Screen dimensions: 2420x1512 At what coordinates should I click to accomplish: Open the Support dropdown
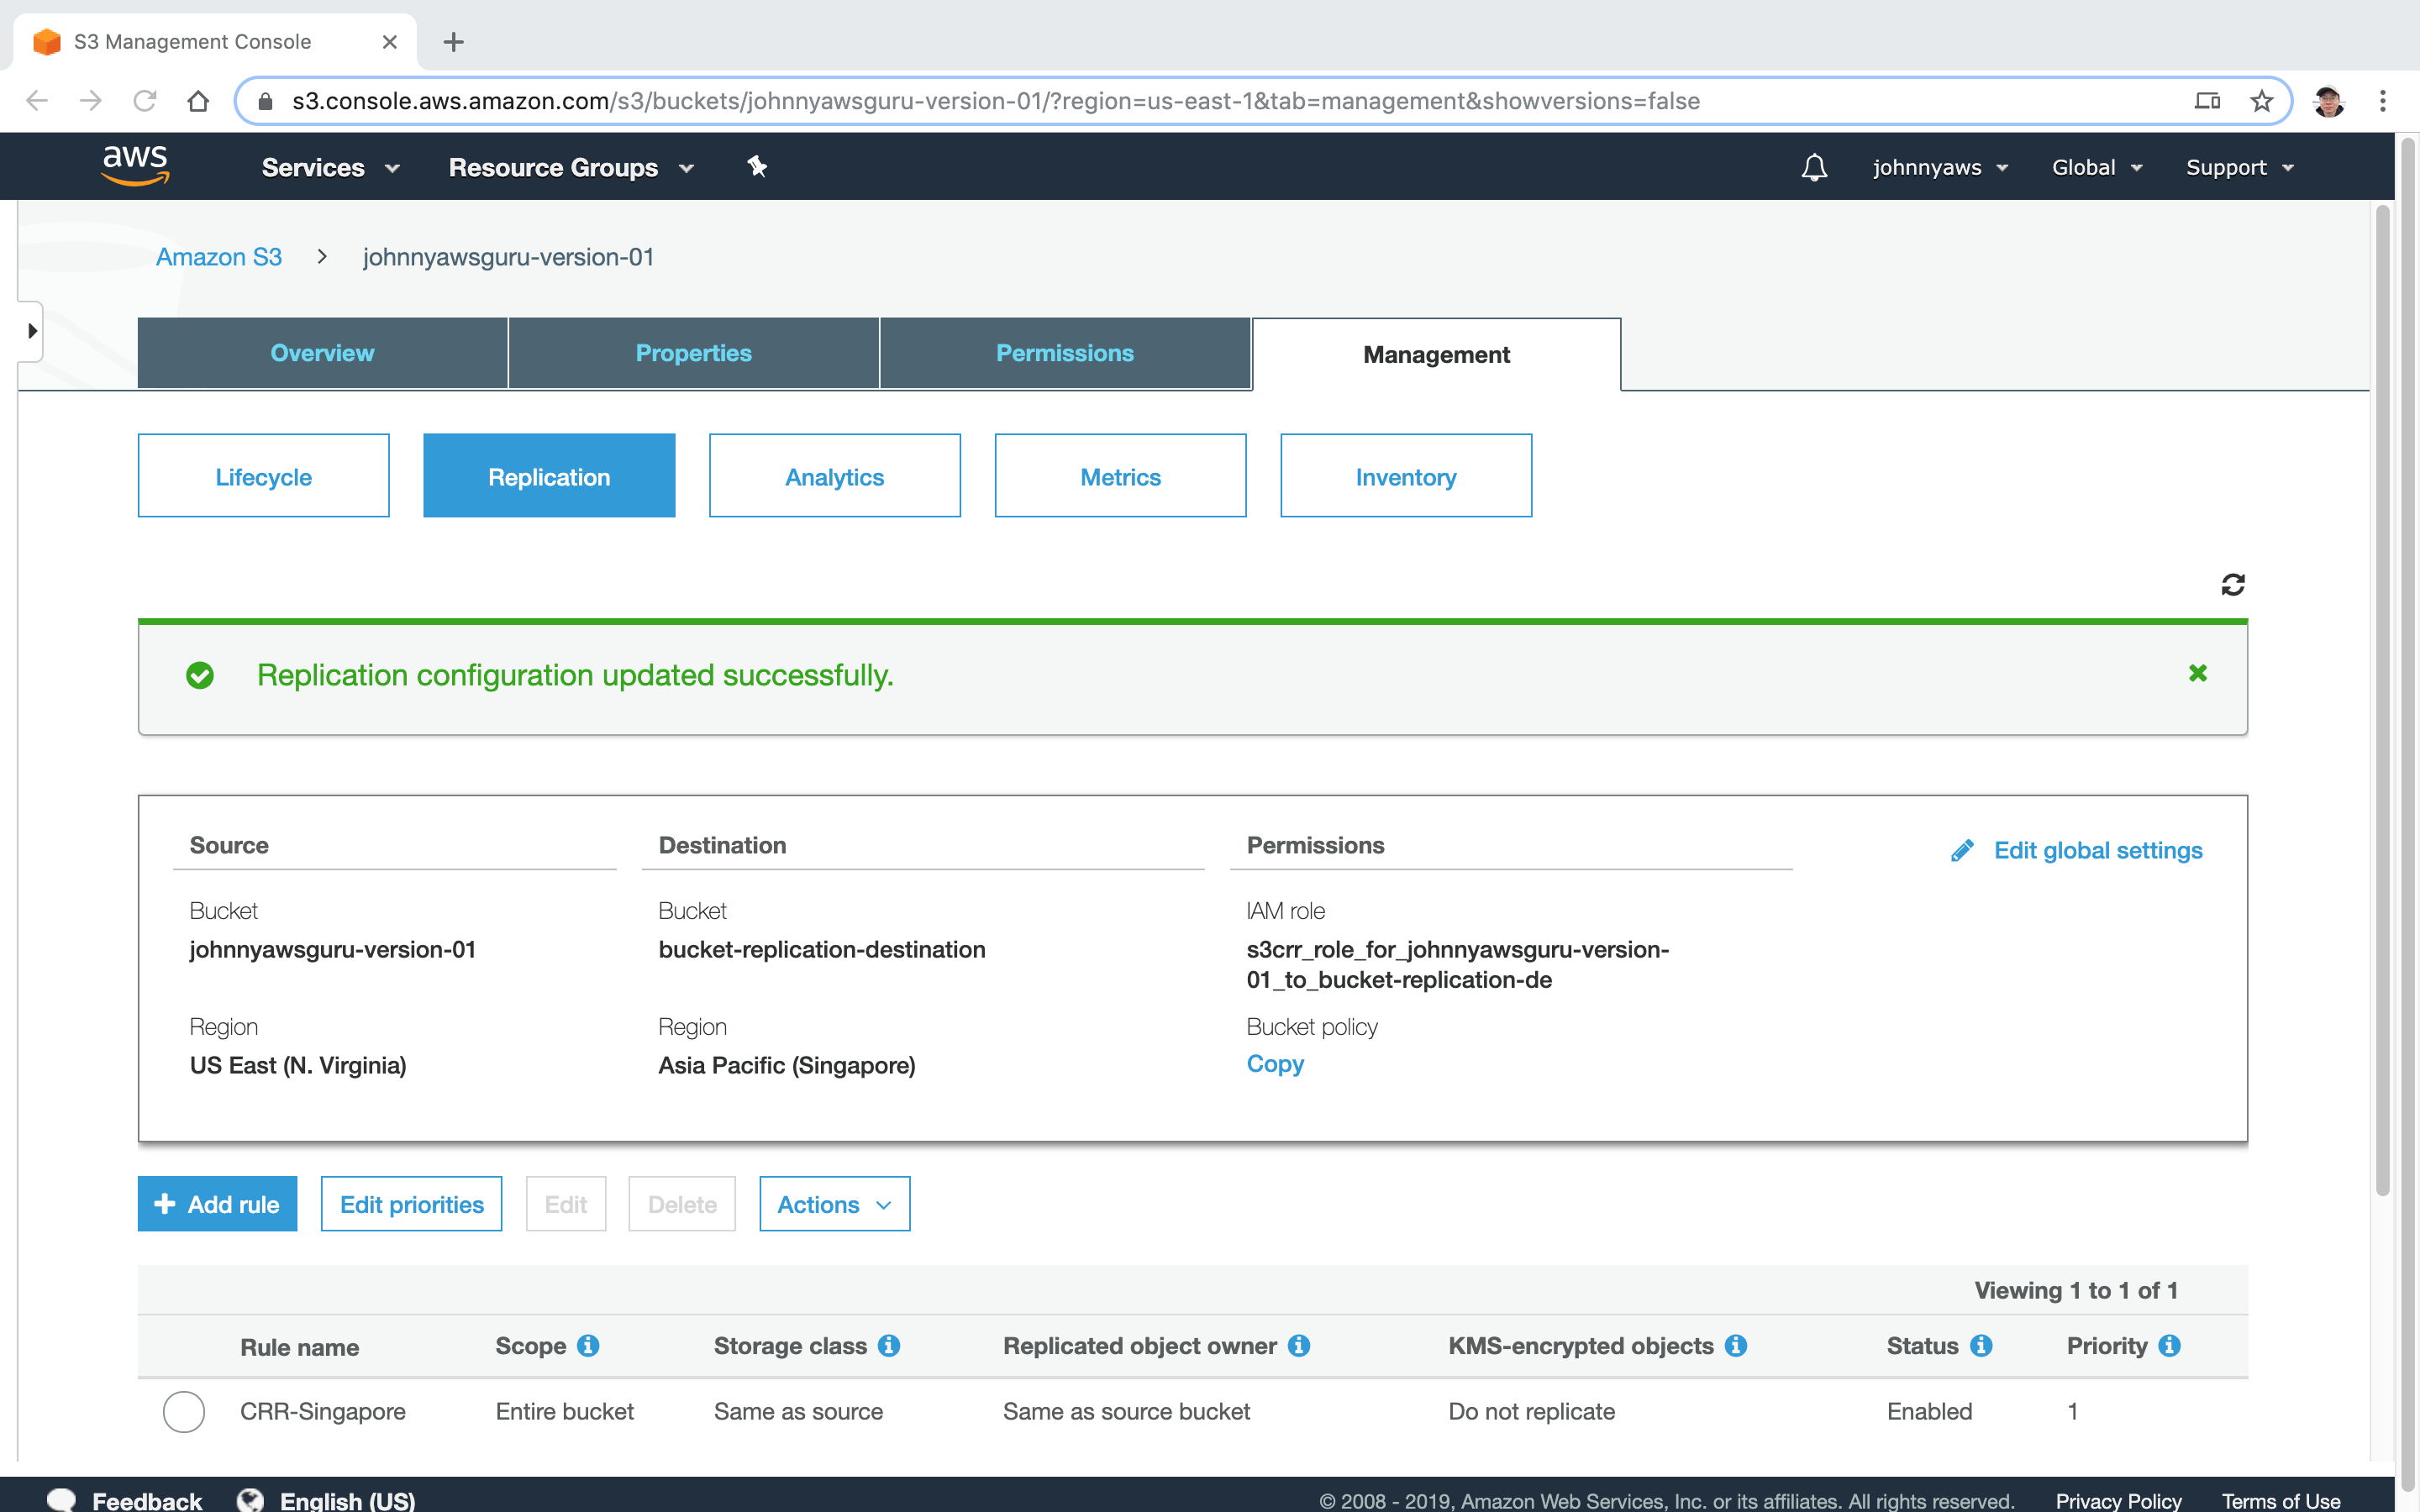click(2239, 168)
